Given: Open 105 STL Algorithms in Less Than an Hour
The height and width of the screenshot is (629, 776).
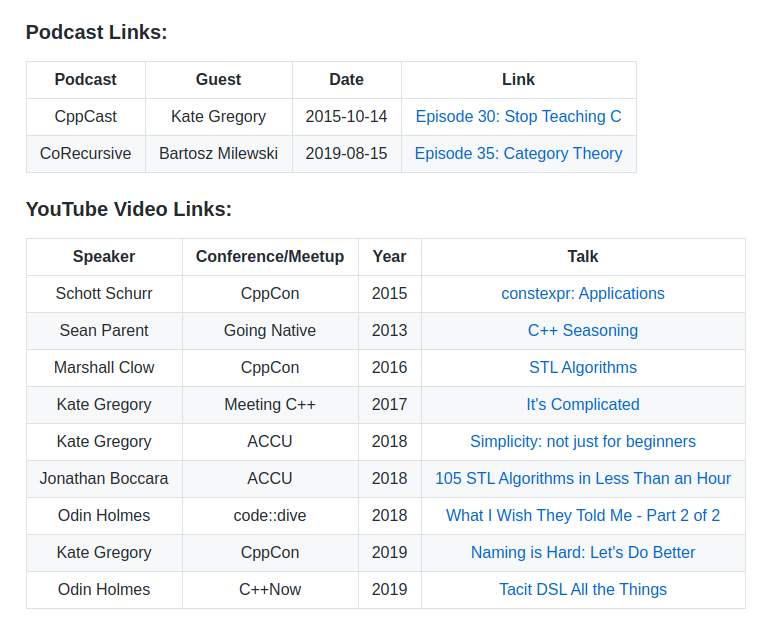Looking at the screenshot, I should pos(582,479).
